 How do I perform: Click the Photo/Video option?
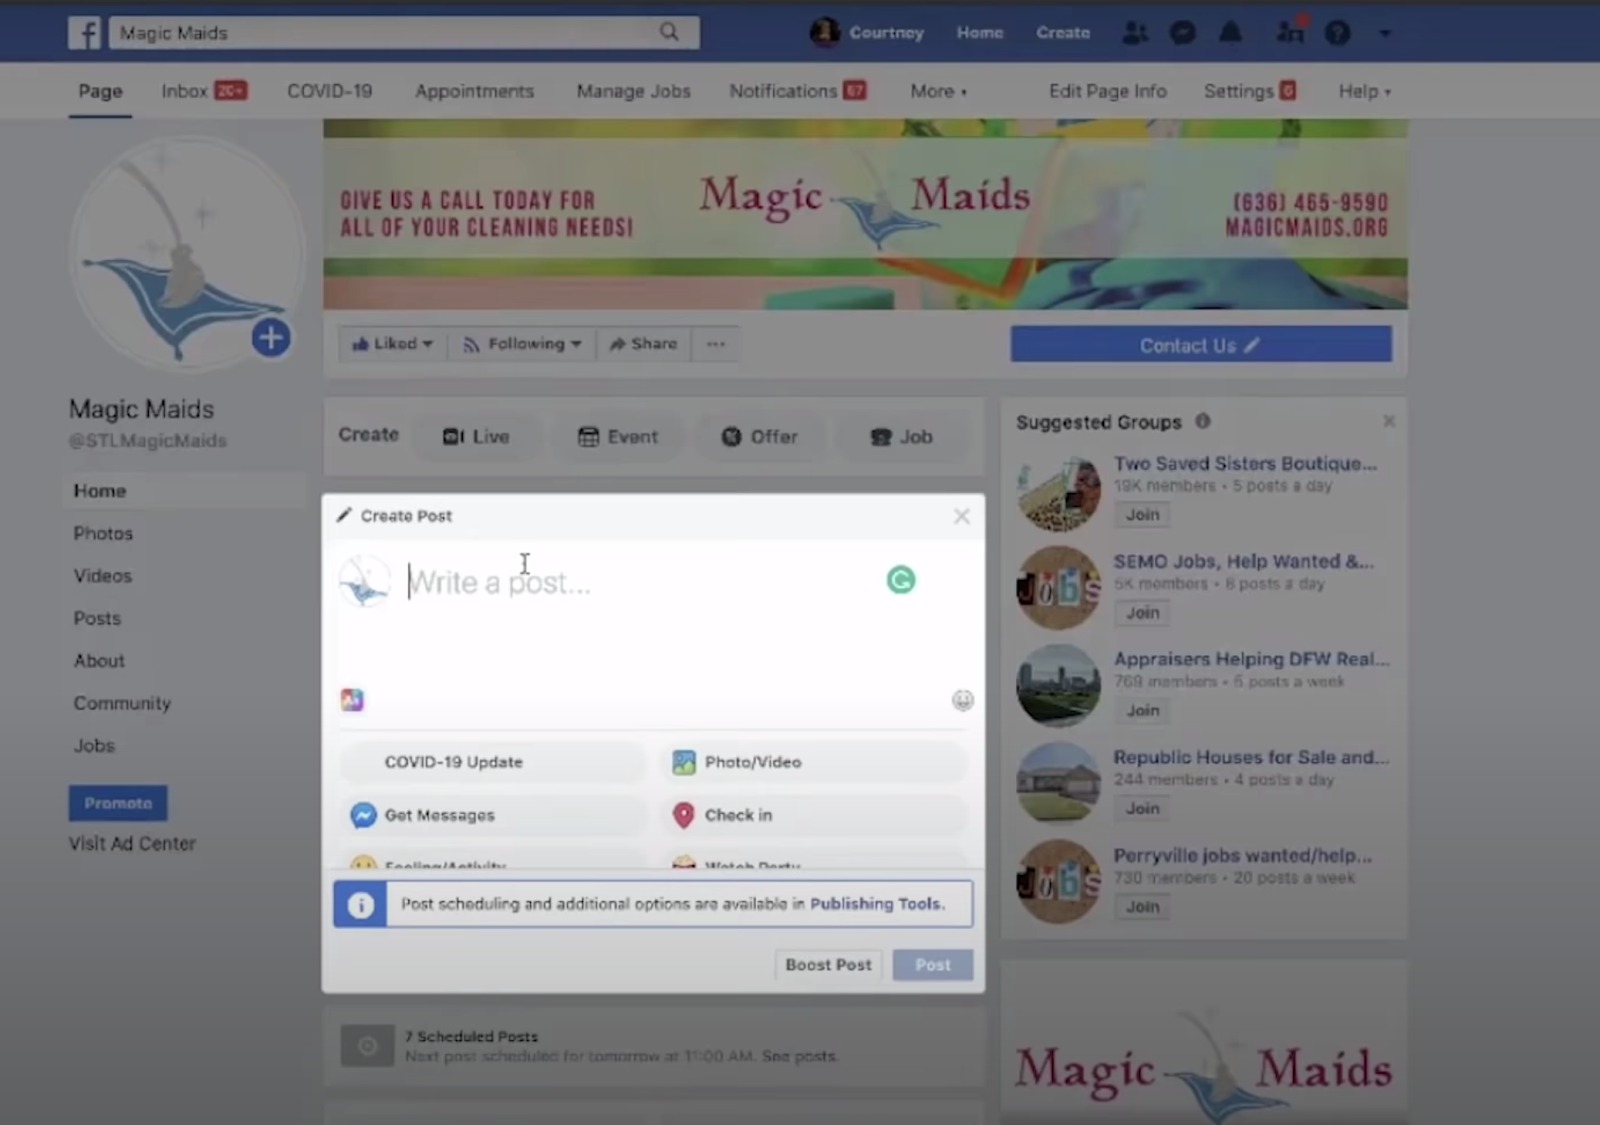[814, 762]
